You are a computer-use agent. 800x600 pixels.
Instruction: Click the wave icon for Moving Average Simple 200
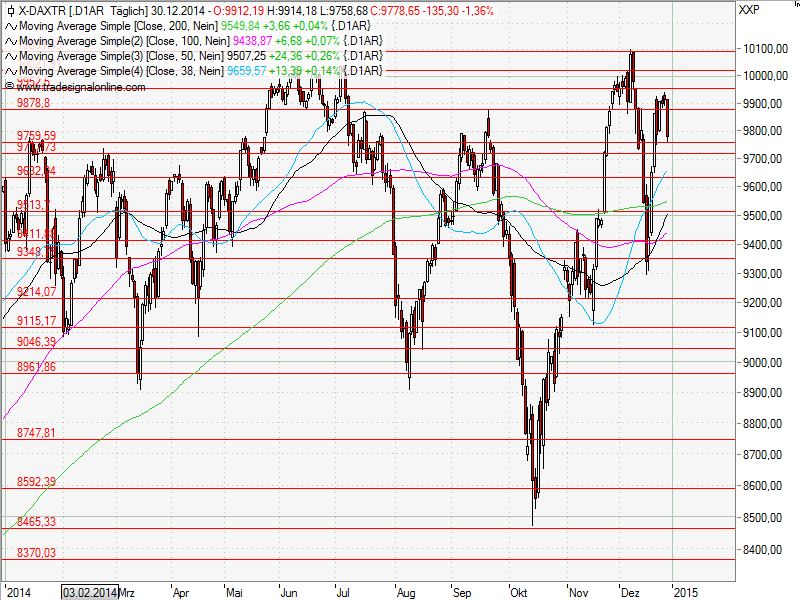[x=9, y=28]
